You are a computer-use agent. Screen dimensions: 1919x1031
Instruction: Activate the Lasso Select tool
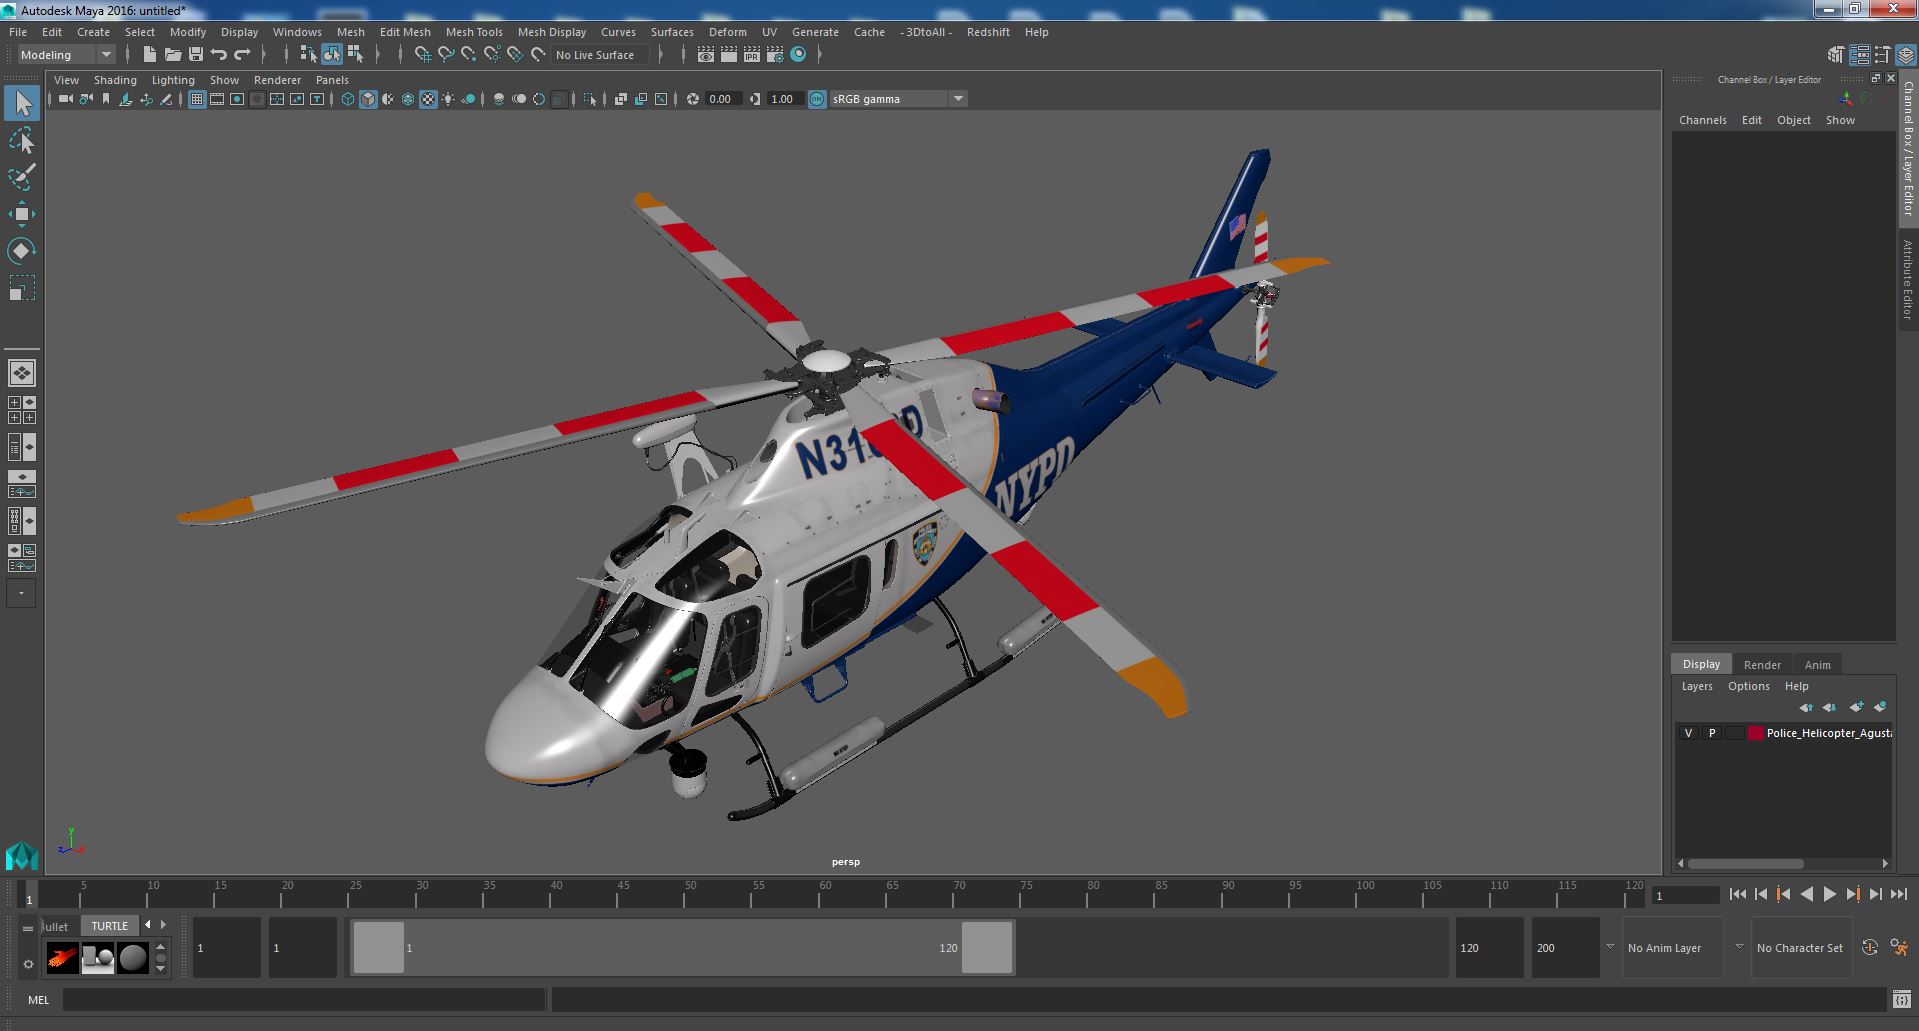click(x=22, y=141)
